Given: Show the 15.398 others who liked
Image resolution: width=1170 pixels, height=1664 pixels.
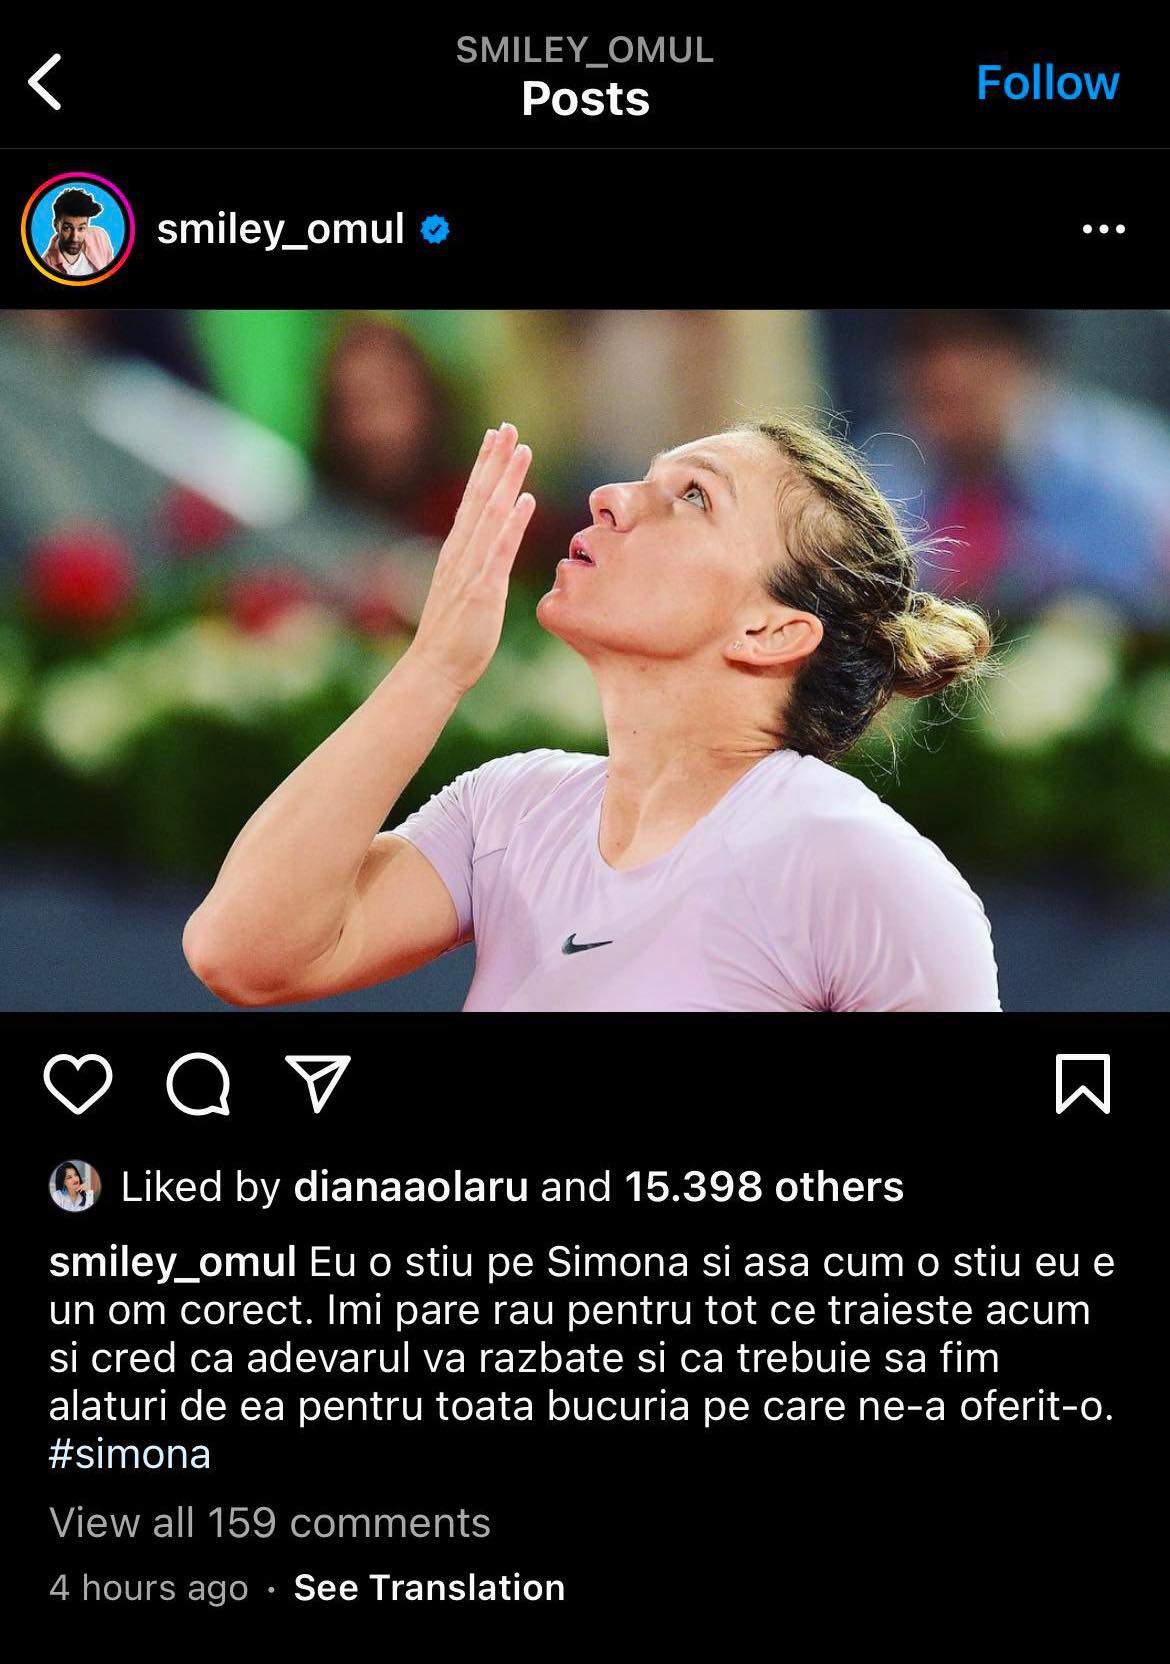Looking at the screenshot, I should tap(764, 1187).
